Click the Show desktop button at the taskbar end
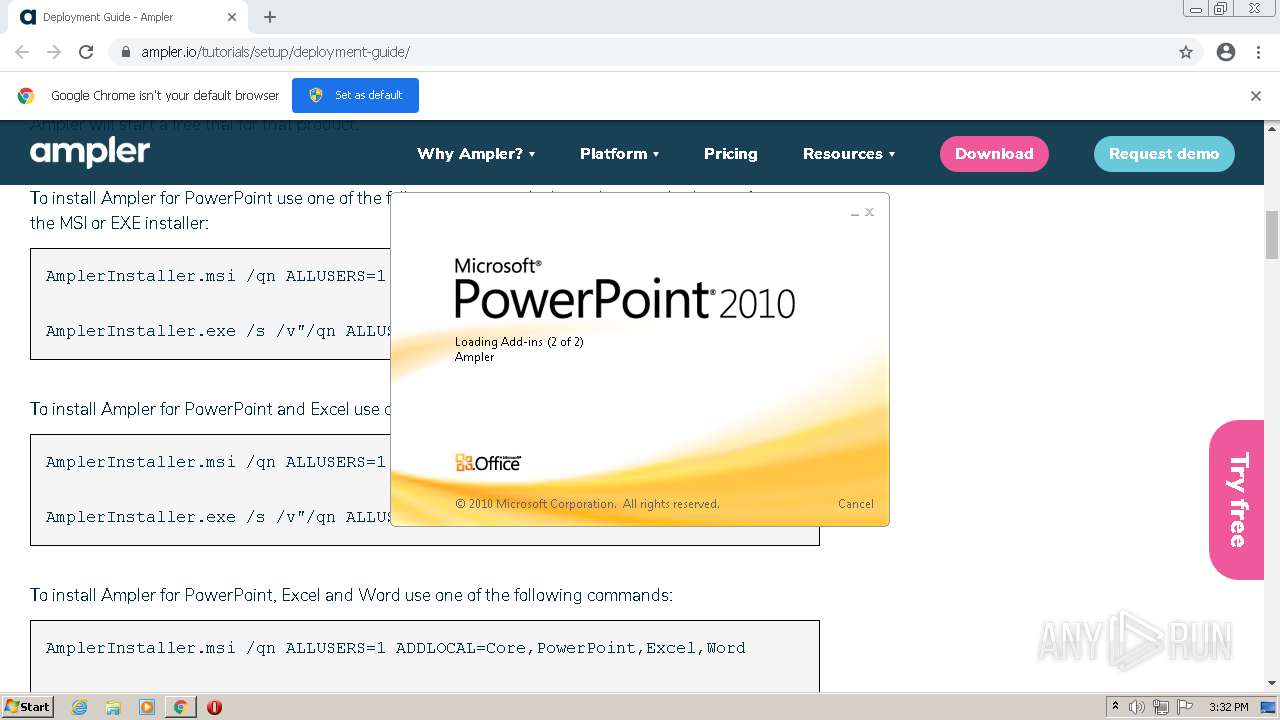 click(1268, 707)
